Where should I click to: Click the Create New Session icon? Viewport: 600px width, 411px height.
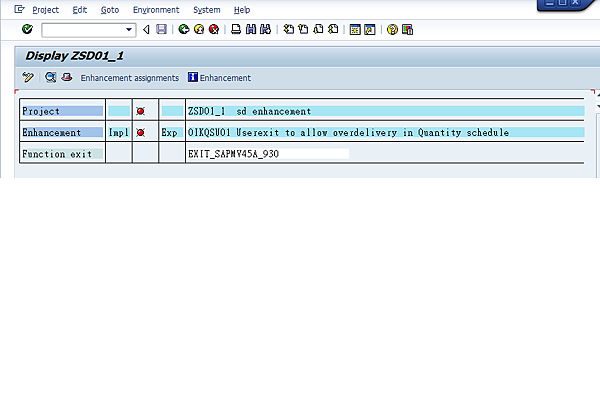coord(355,29)
